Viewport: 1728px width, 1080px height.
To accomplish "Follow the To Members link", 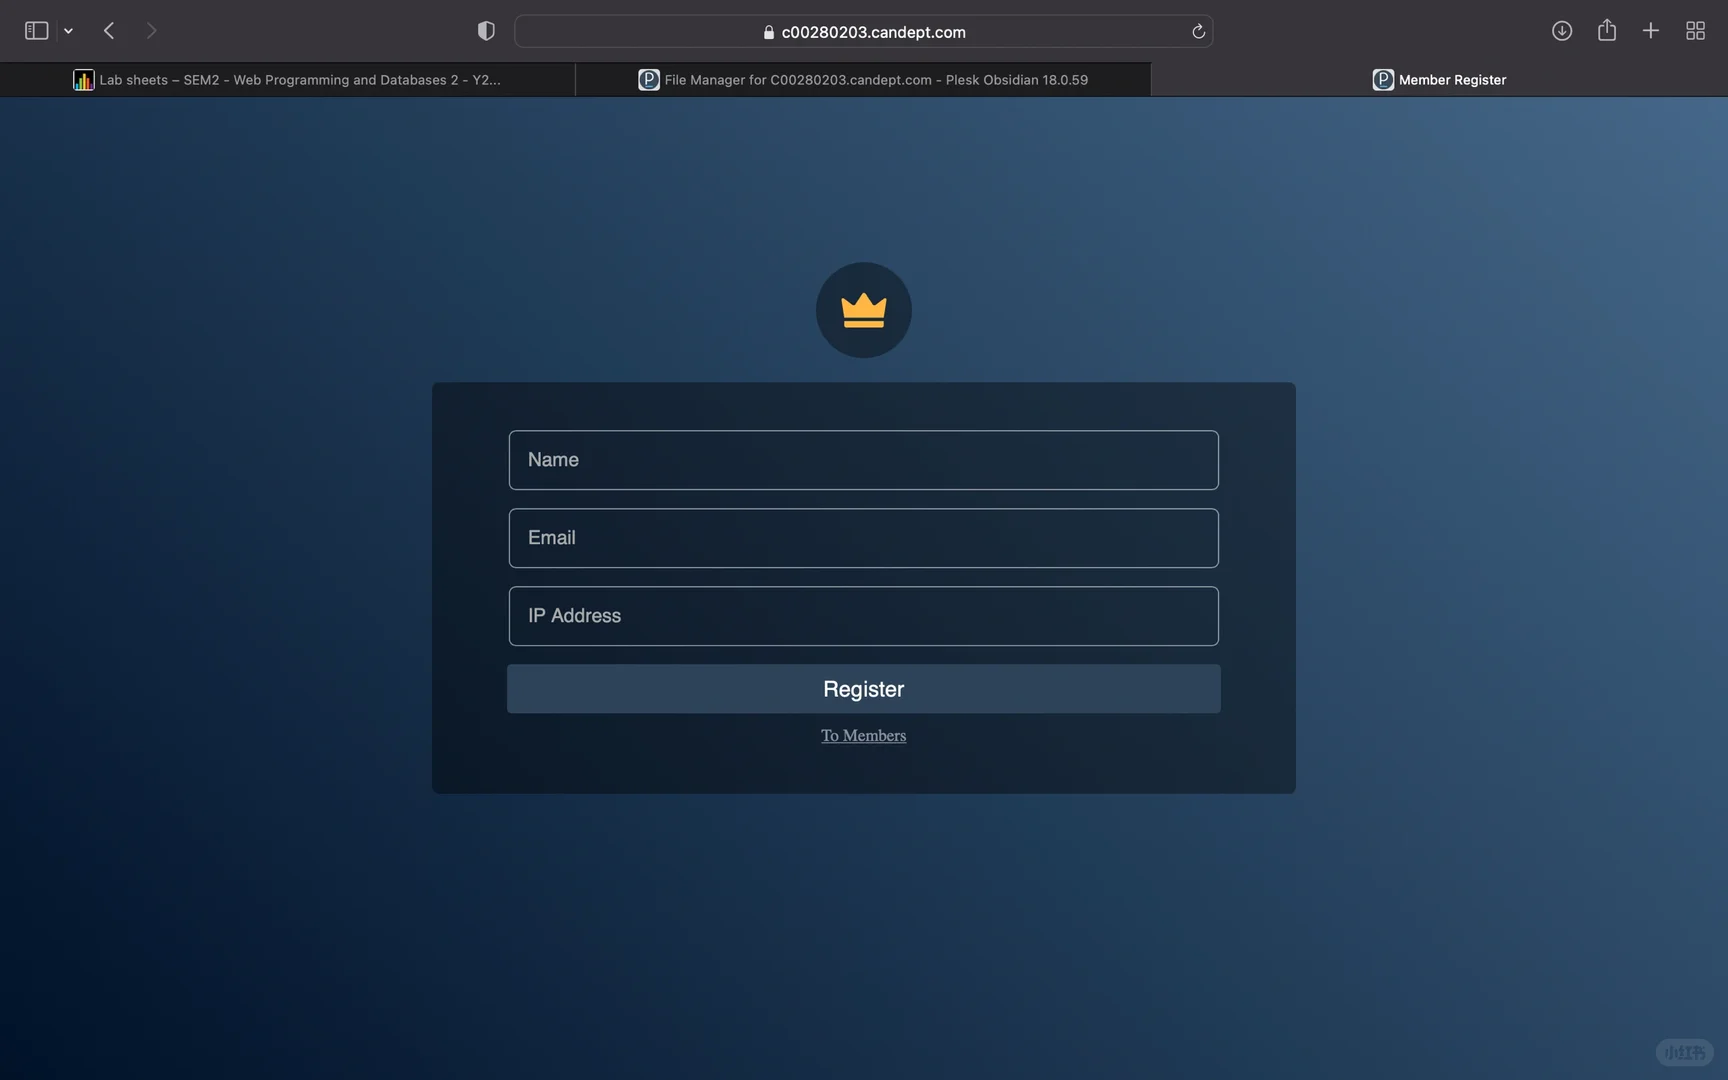I will point(864,736).
